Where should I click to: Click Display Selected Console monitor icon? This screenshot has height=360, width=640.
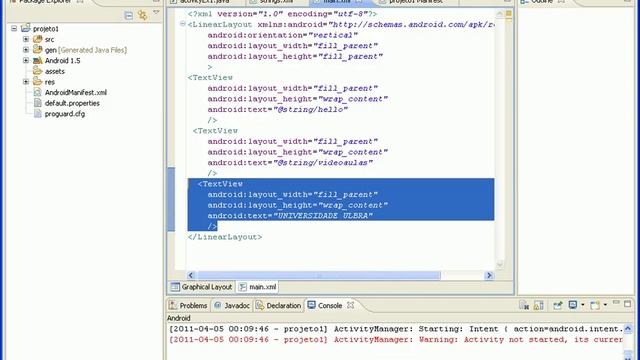(573, 305)
